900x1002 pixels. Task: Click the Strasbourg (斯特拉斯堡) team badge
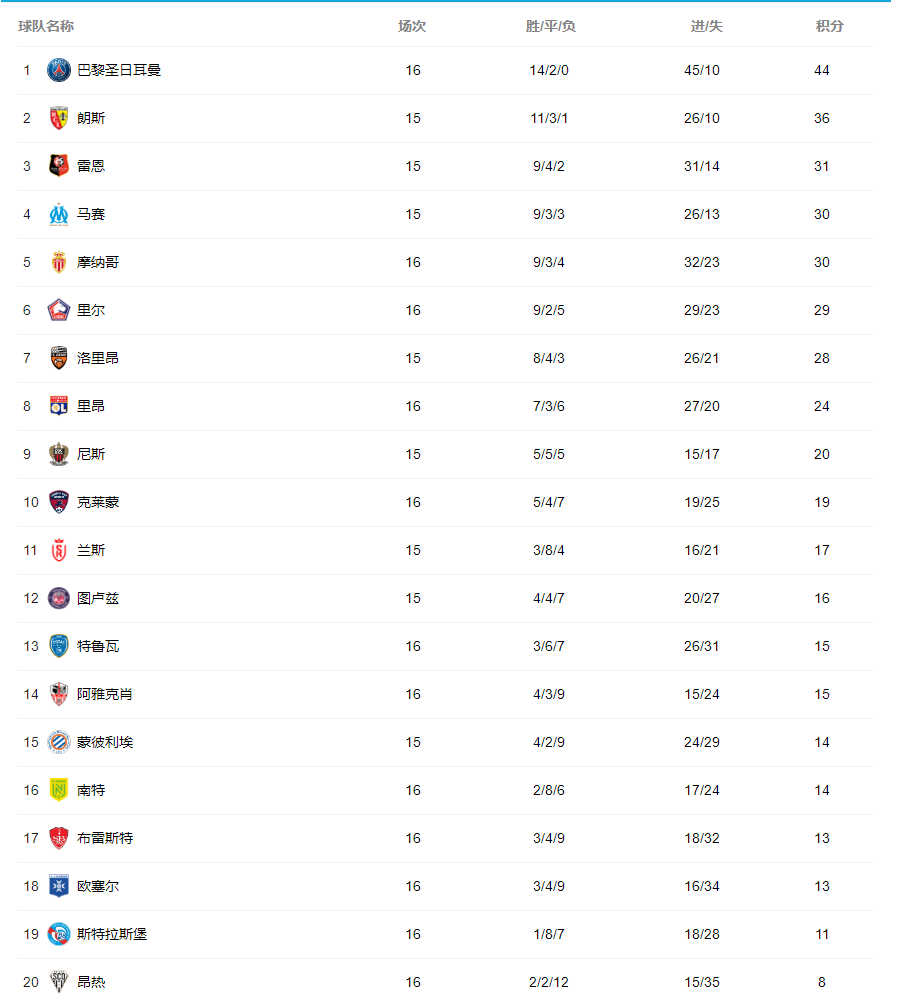59,934
